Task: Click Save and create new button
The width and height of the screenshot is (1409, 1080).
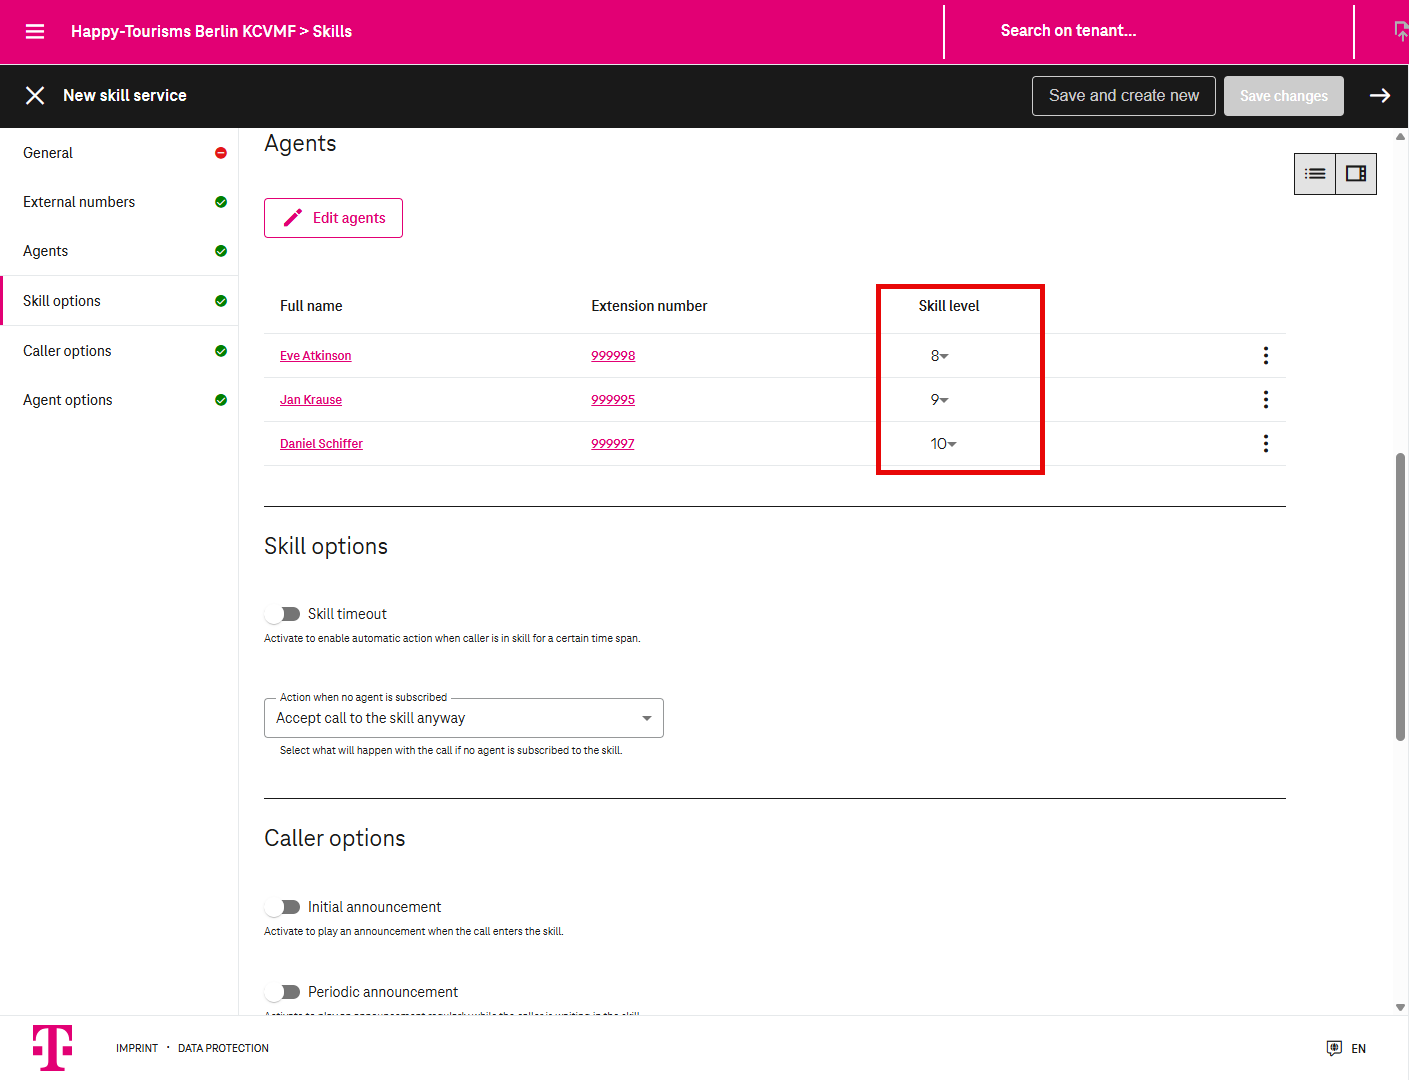Action: coord(1123,96)
